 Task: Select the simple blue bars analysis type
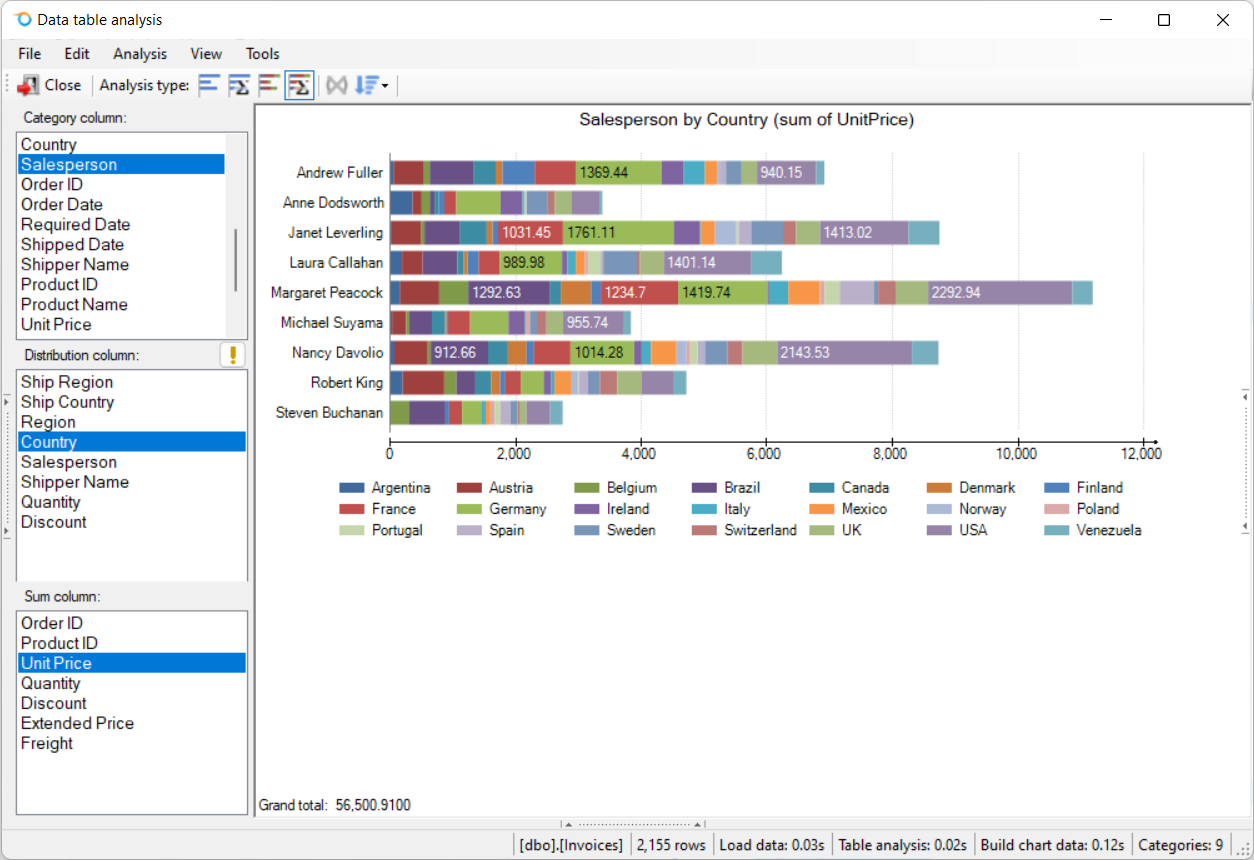pos(208,85)
